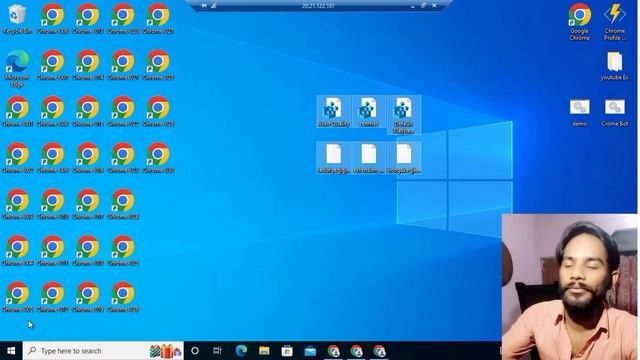Open Microsoft Store from the taskbar
The width and height of the screenshot is (640, 360).
(x=287, y=351)
